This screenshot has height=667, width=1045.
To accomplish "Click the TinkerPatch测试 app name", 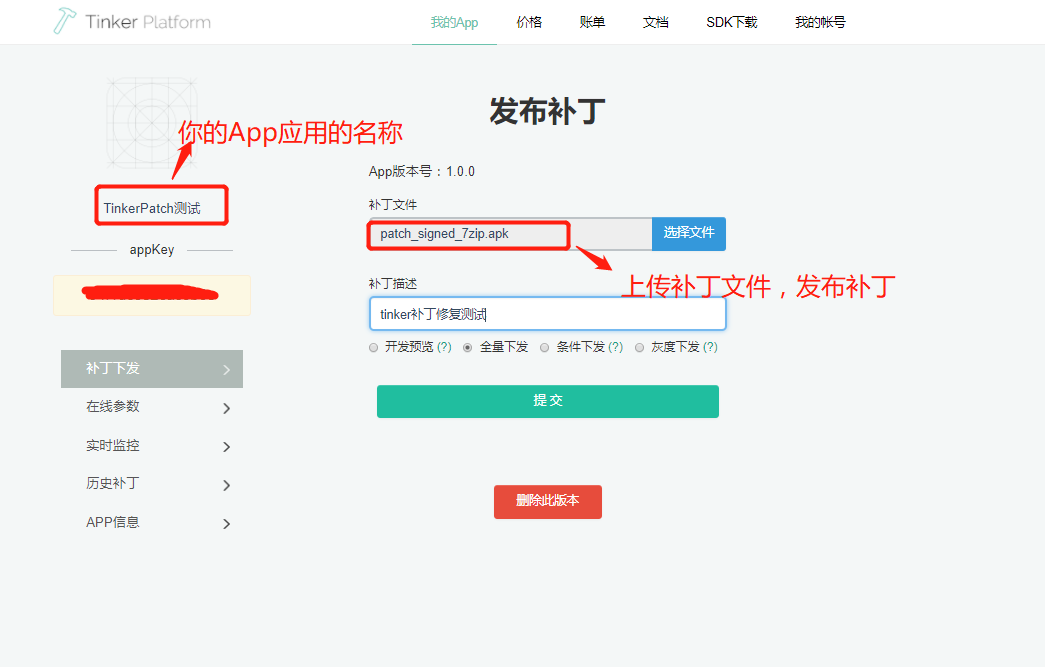I will (152, 209).
